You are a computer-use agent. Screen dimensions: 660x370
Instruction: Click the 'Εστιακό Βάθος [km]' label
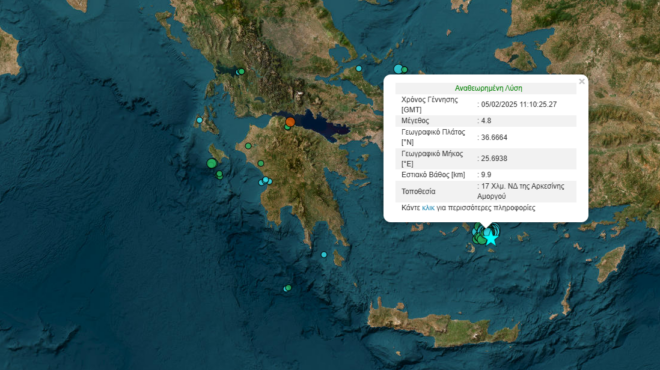433,175
